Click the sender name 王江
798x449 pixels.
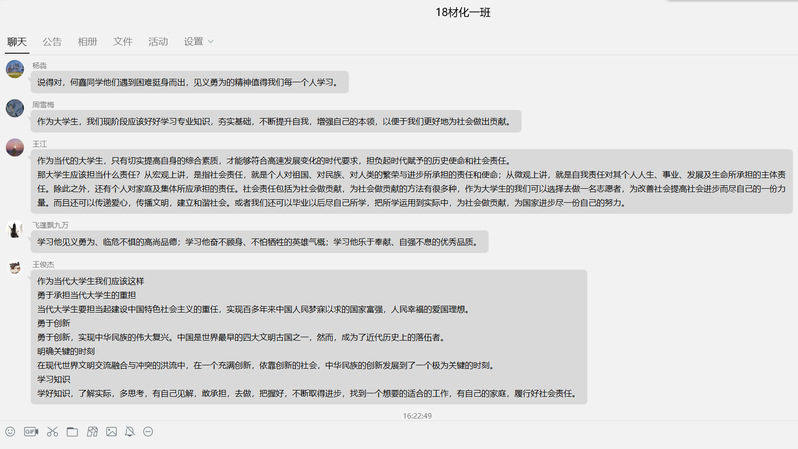point(41,144)
